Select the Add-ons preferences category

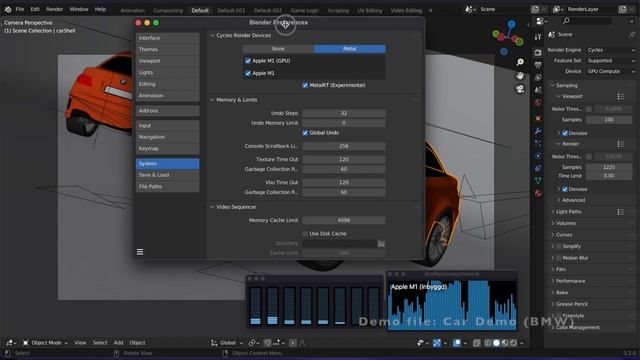pyautogui.click(x=167, y=111)
